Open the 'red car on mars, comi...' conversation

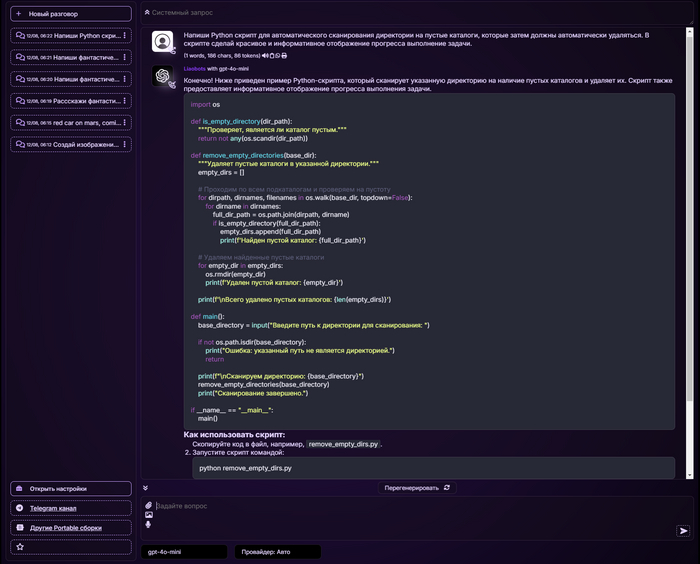pos(71,123)
